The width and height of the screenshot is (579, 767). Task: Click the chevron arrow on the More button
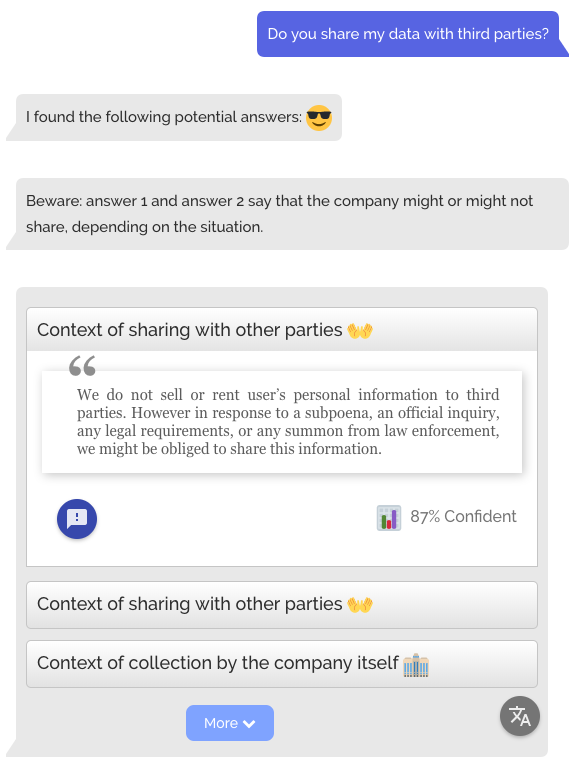point(249,723)
